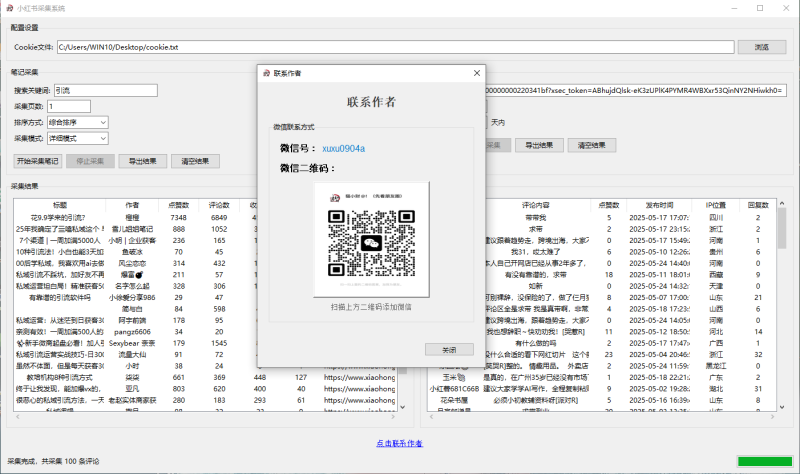Click the comments table scroll down arrow

[x=782, y=407]
